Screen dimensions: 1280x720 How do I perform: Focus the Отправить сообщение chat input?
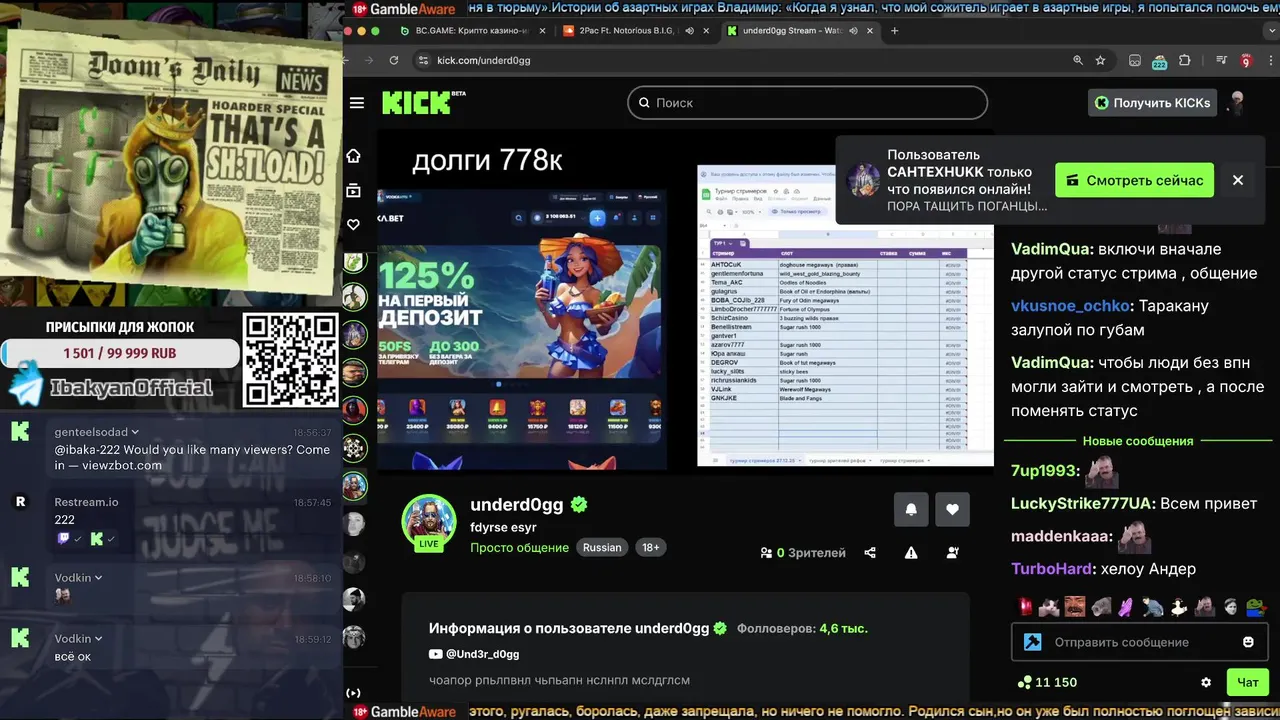coord(1140,642)
